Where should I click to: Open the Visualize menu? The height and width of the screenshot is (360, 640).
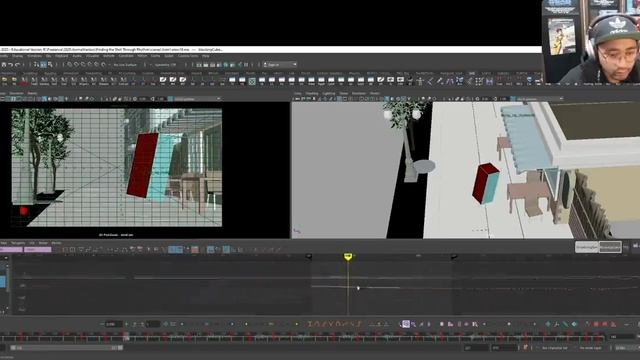point(93,56)
